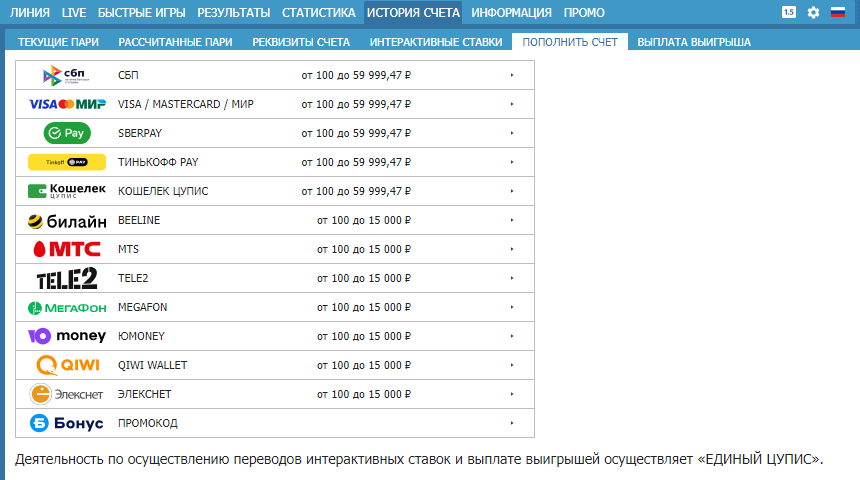Select the ЮMONEY label
The width and height of the screenshot is (860, 480).
point(141,336)
